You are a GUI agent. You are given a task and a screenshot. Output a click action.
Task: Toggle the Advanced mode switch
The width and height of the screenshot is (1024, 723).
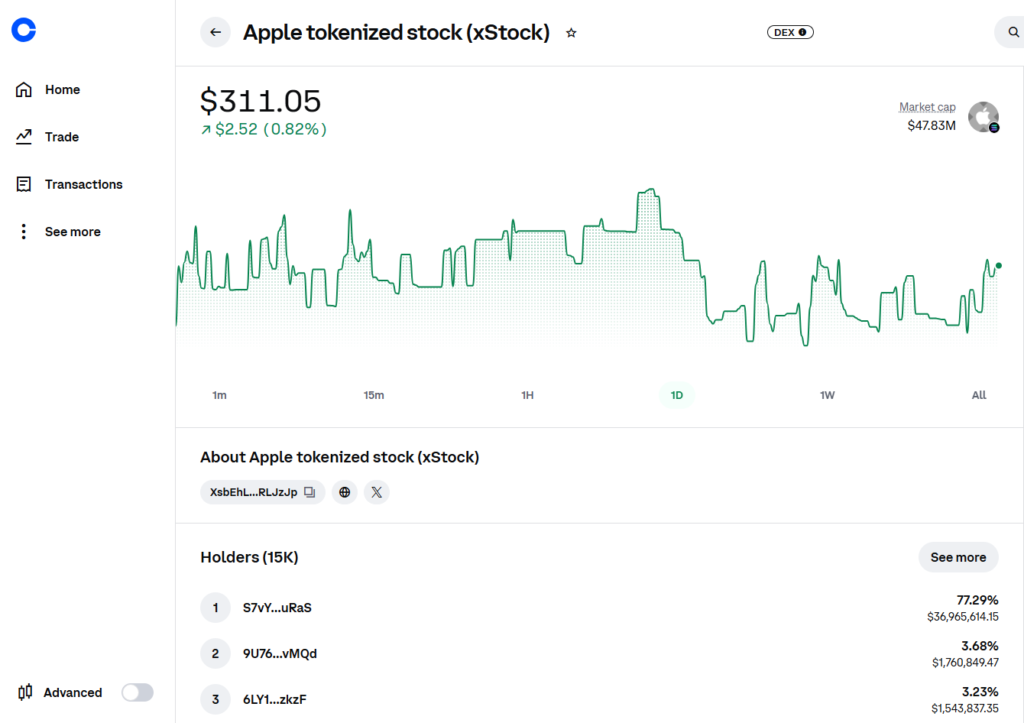pyautogui.click(x=137, y=692)
